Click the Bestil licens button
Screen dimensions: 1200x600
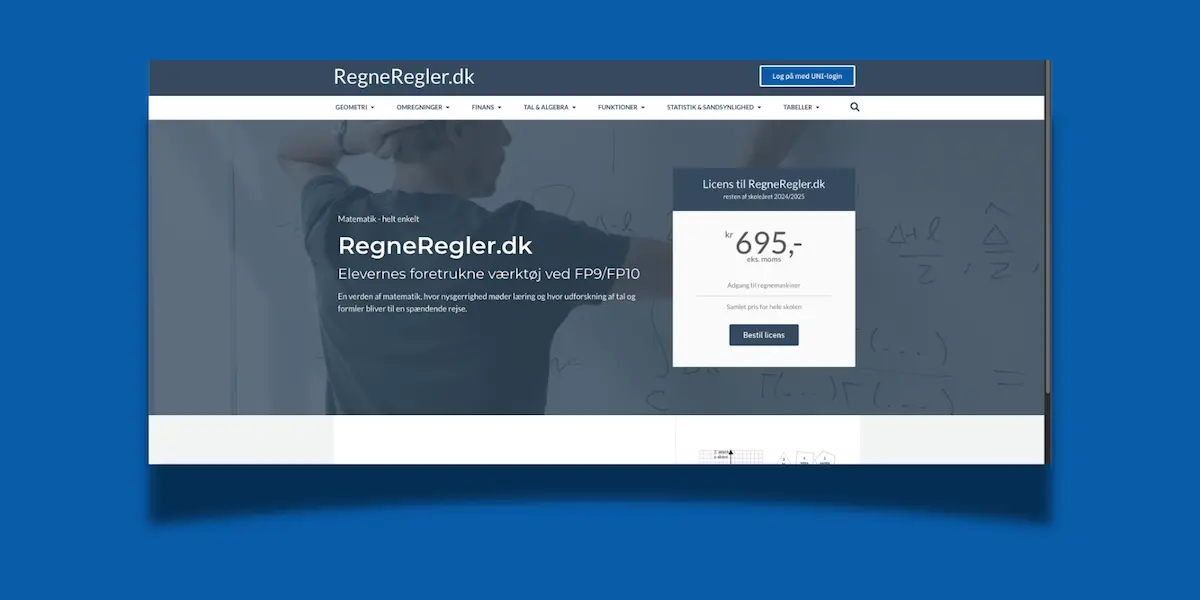[763, 335]
